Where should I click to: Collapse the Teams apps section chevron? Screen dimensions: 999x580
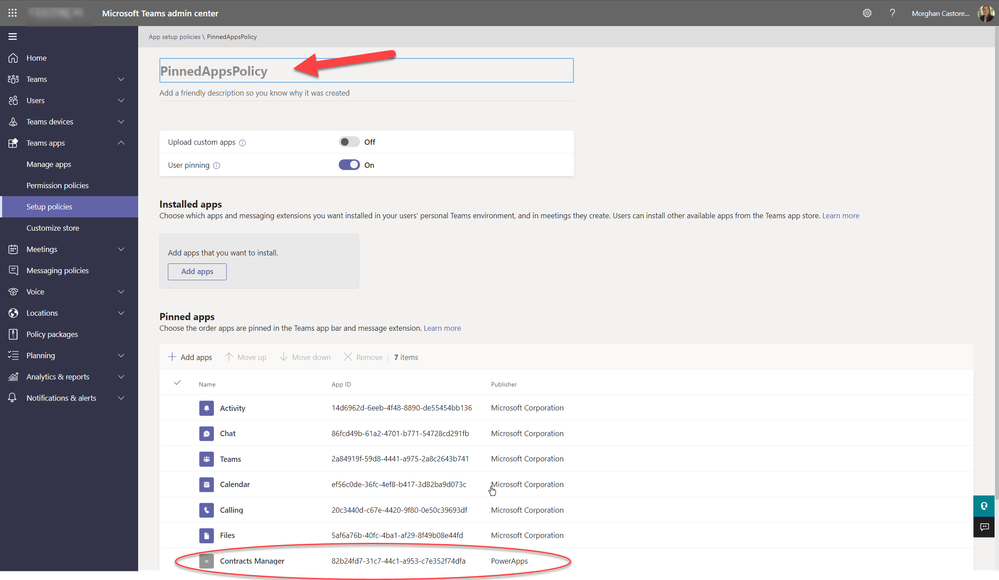coord(121,143)
